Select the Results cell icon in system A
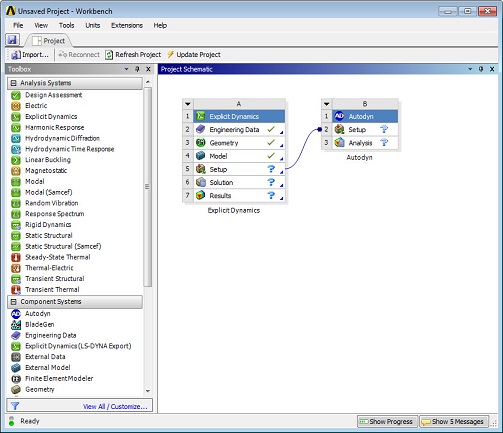This screenshot has height=433, width=503. point(200,195)
